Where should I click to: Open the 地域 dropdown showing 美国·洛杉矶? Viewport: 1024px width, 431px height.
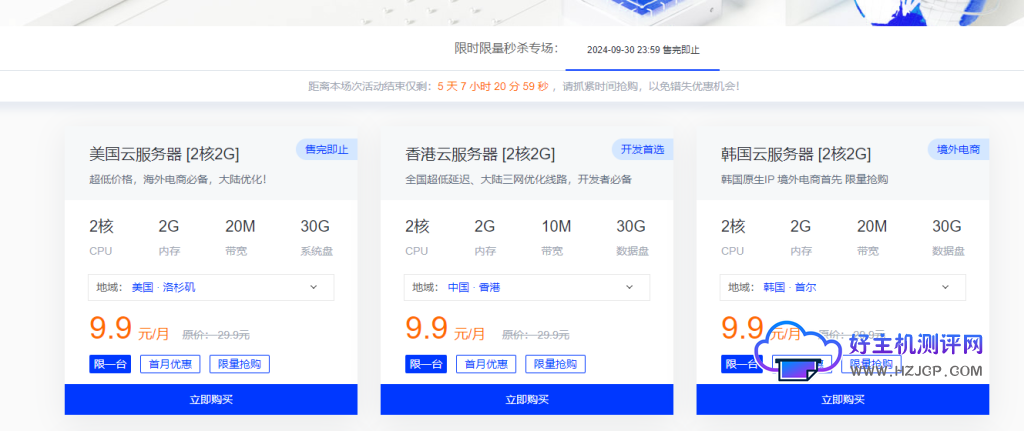[x=211, y=287]
